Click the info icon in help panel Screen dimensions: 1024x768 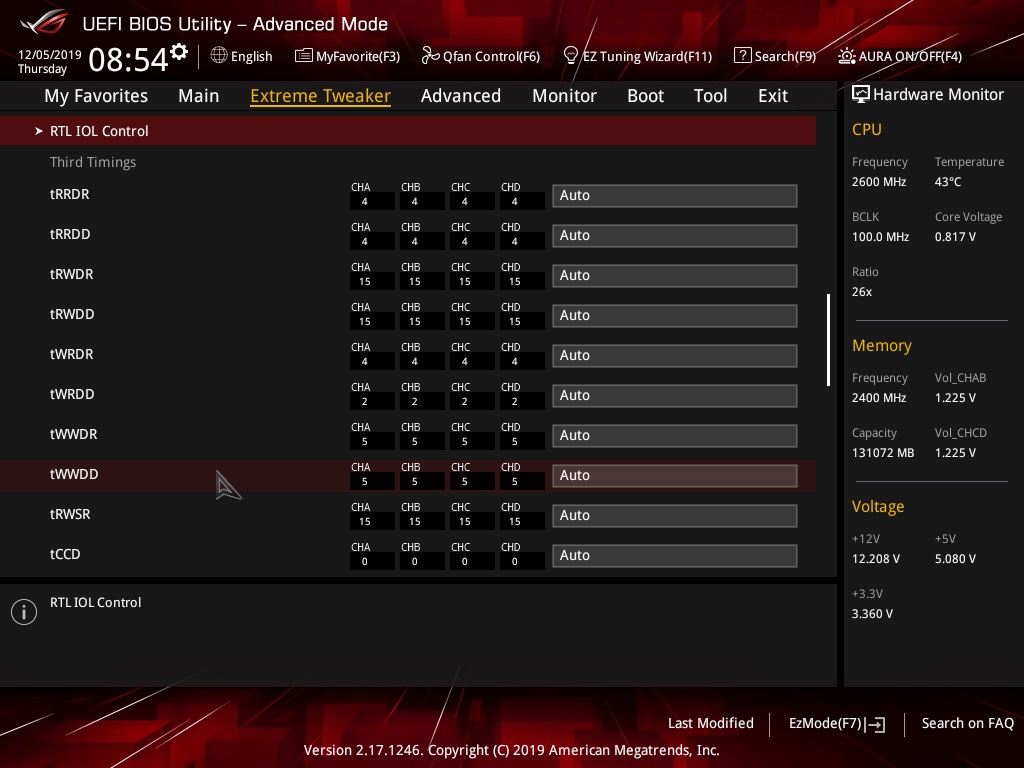pos(24,612)
